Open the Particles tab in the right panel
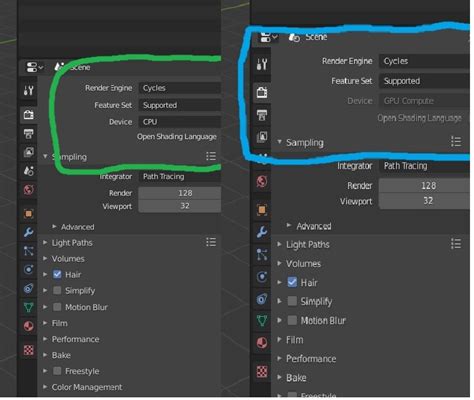474x400 pixels. click(x=262, y=254)
